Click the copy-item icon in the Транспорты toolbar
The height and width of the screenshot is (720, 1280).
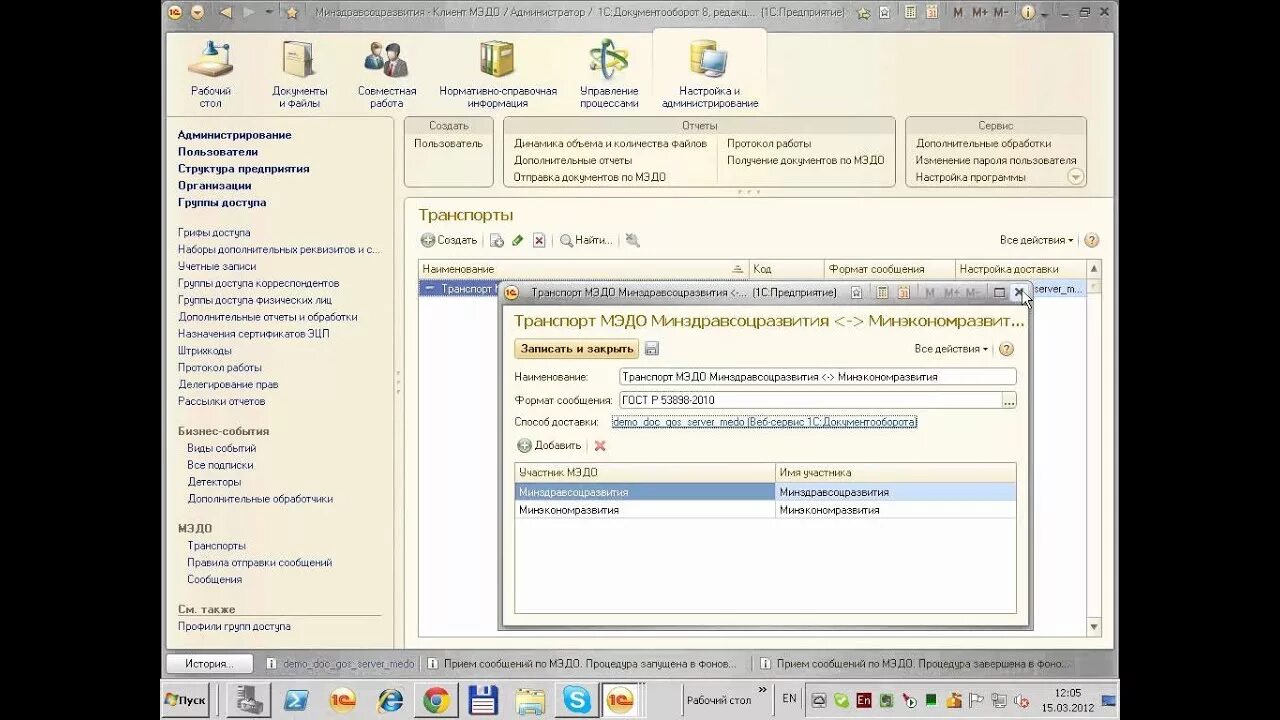[x=496, y=240]
